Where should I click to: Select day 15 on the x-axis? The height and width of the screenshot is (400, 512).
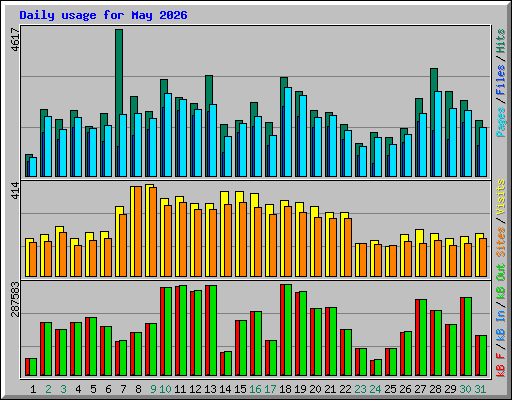tap(240, 389)
